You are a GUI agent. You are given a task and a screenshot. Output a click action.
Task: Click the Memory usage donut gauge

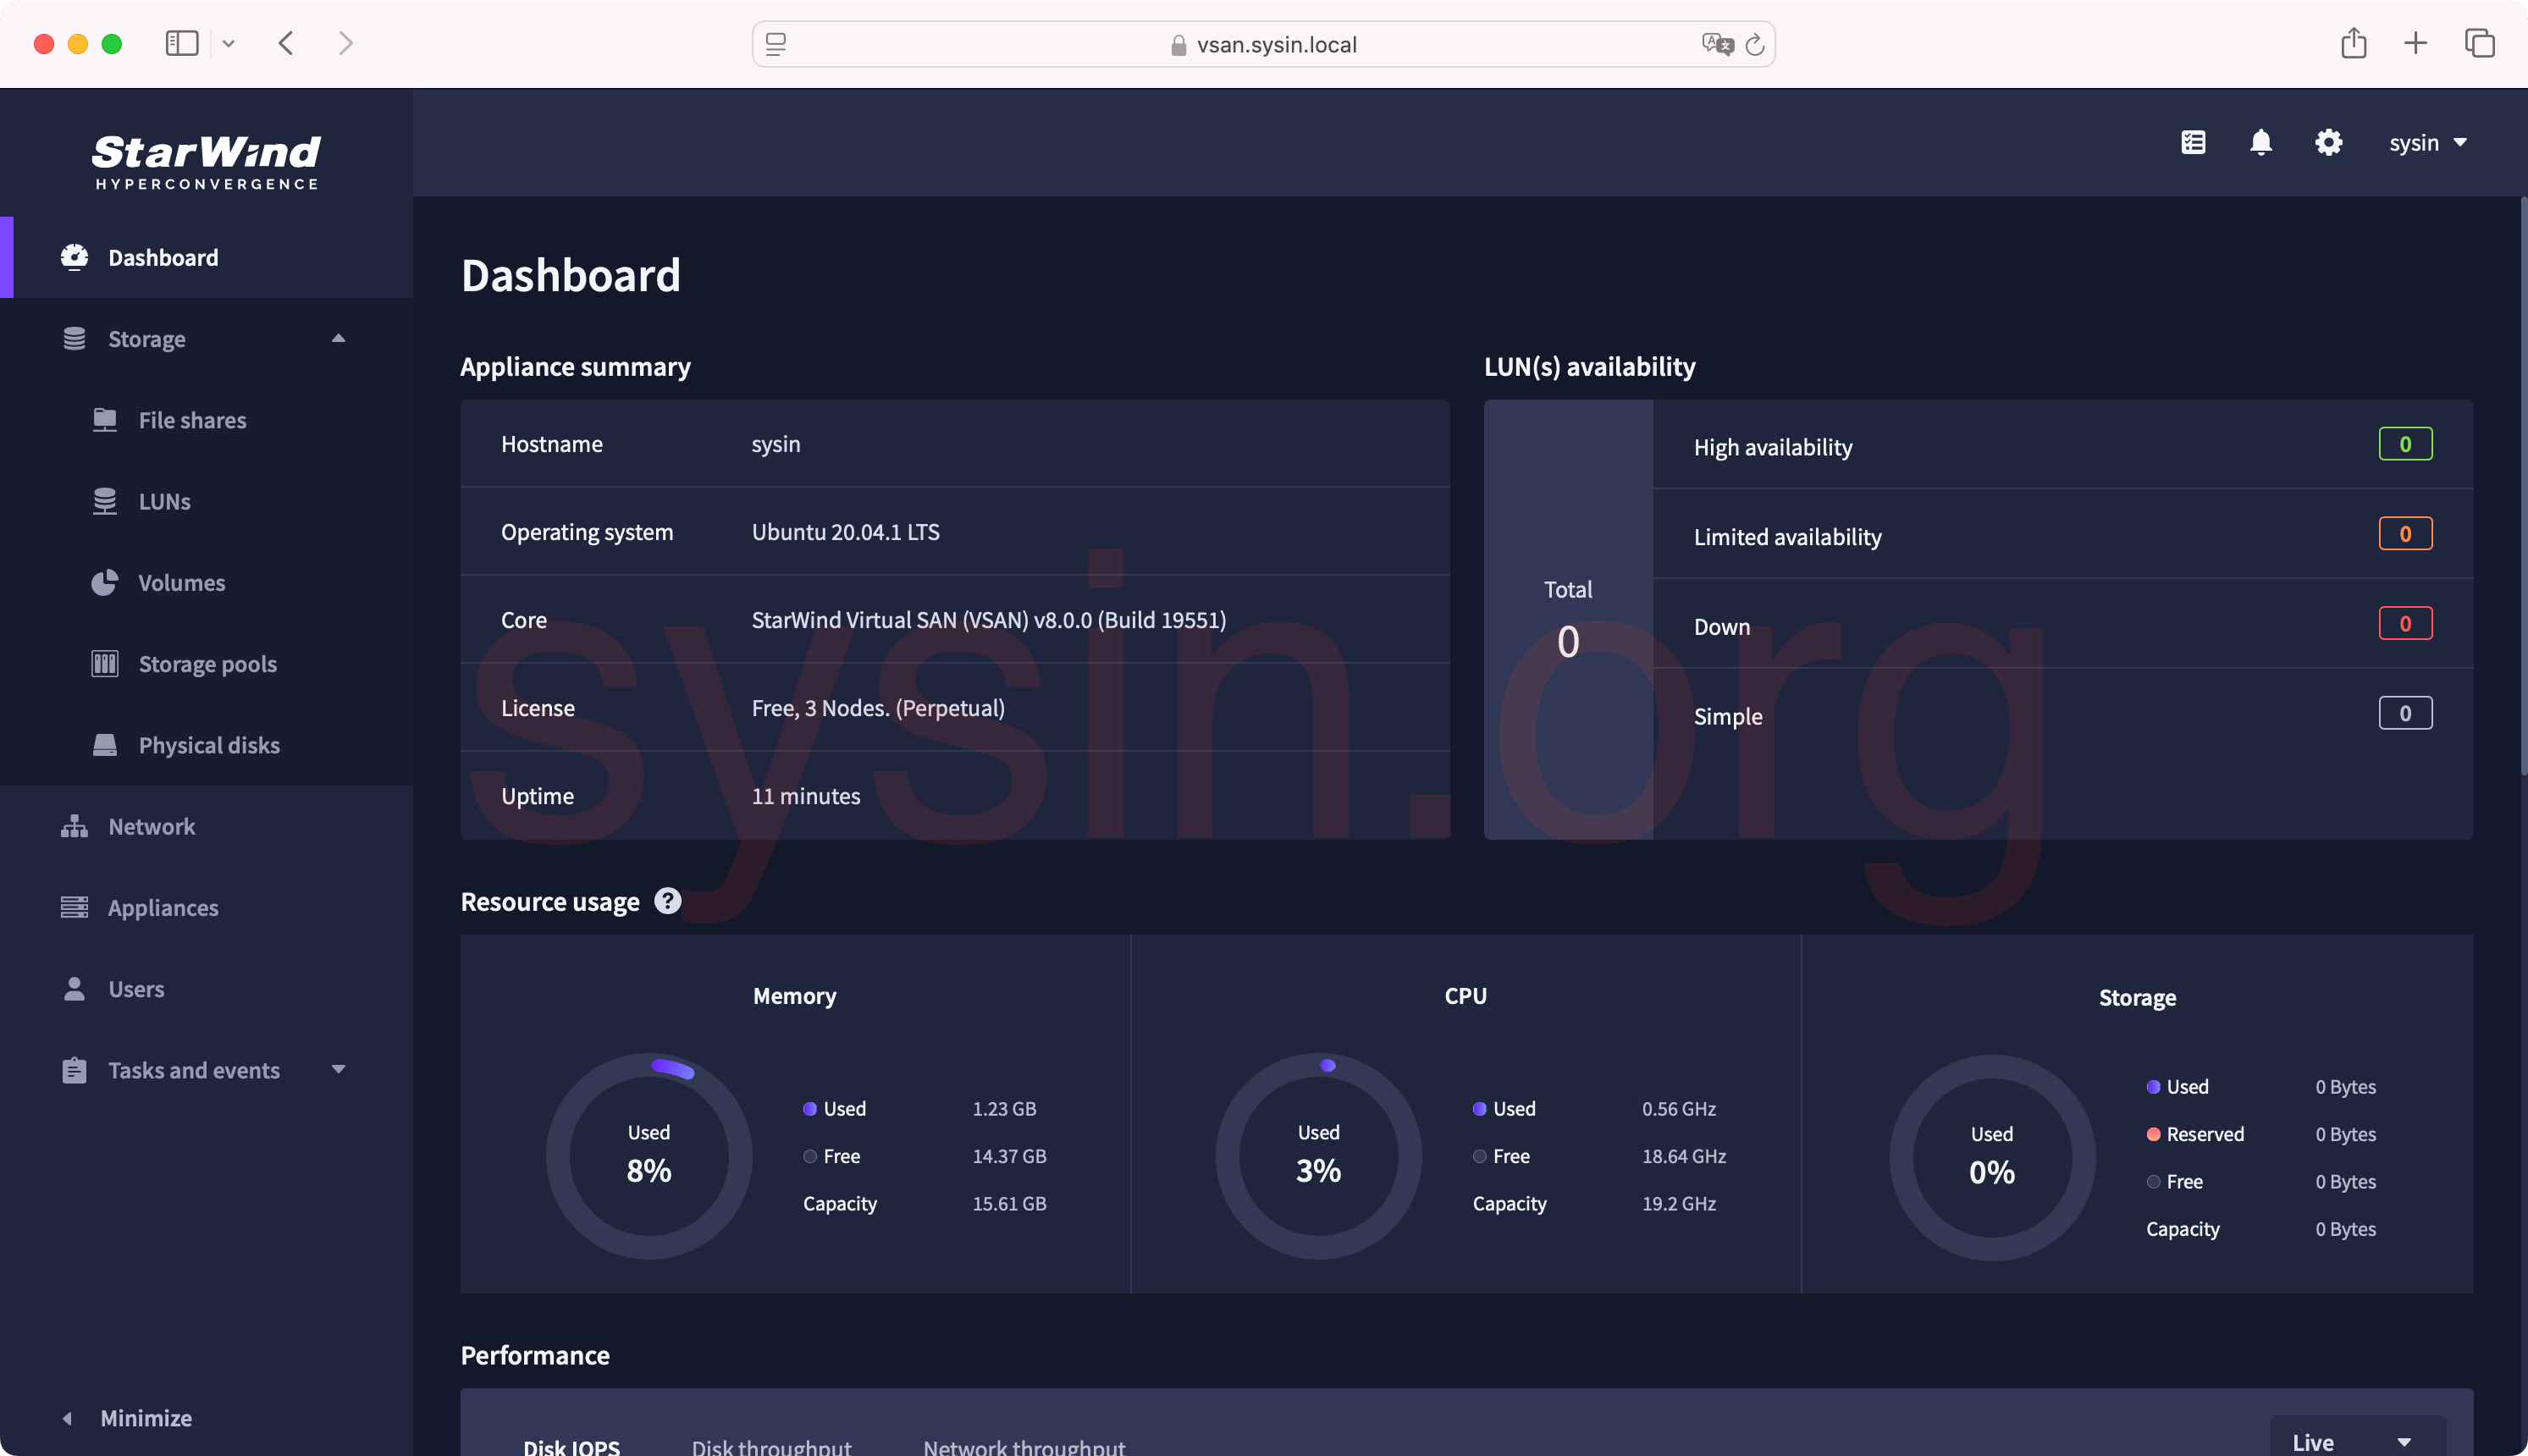[649, 1155]
